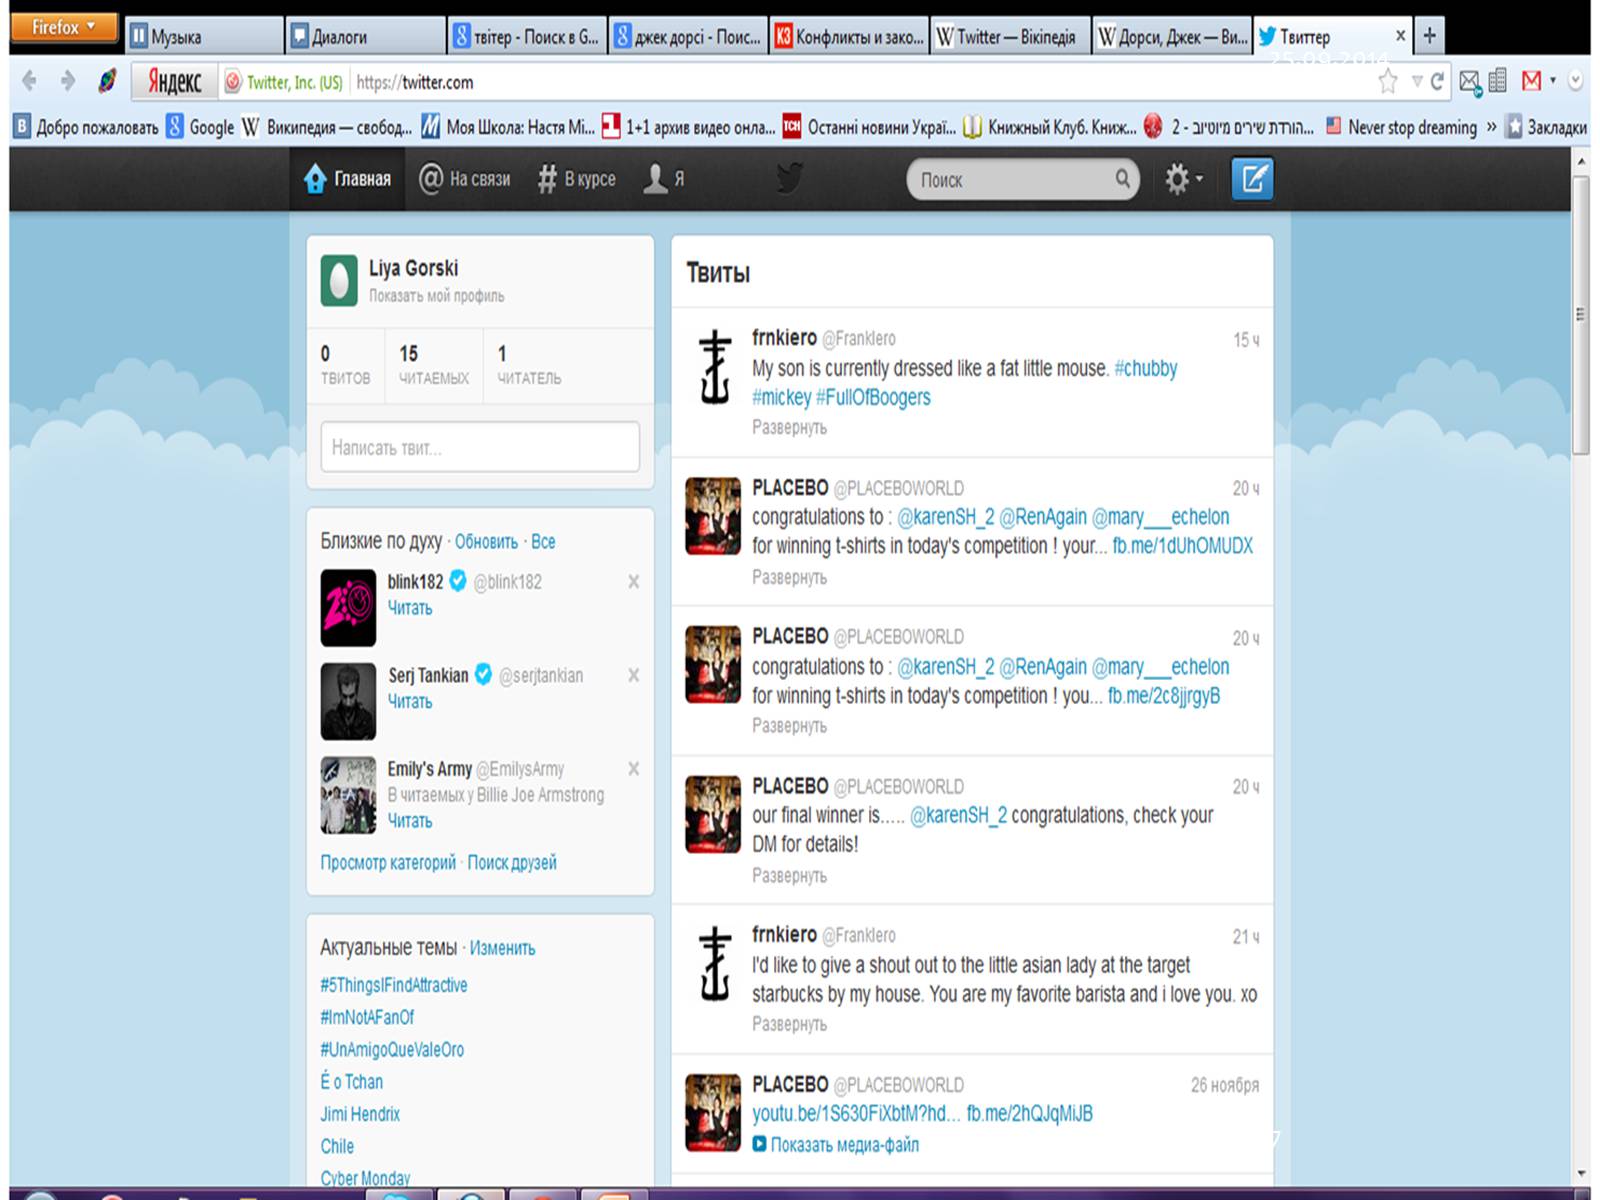Viewport: 1600px width, 1200px height.
Task: Dismiss Serj Tankian suggestion with X
Action: point(633,676)
